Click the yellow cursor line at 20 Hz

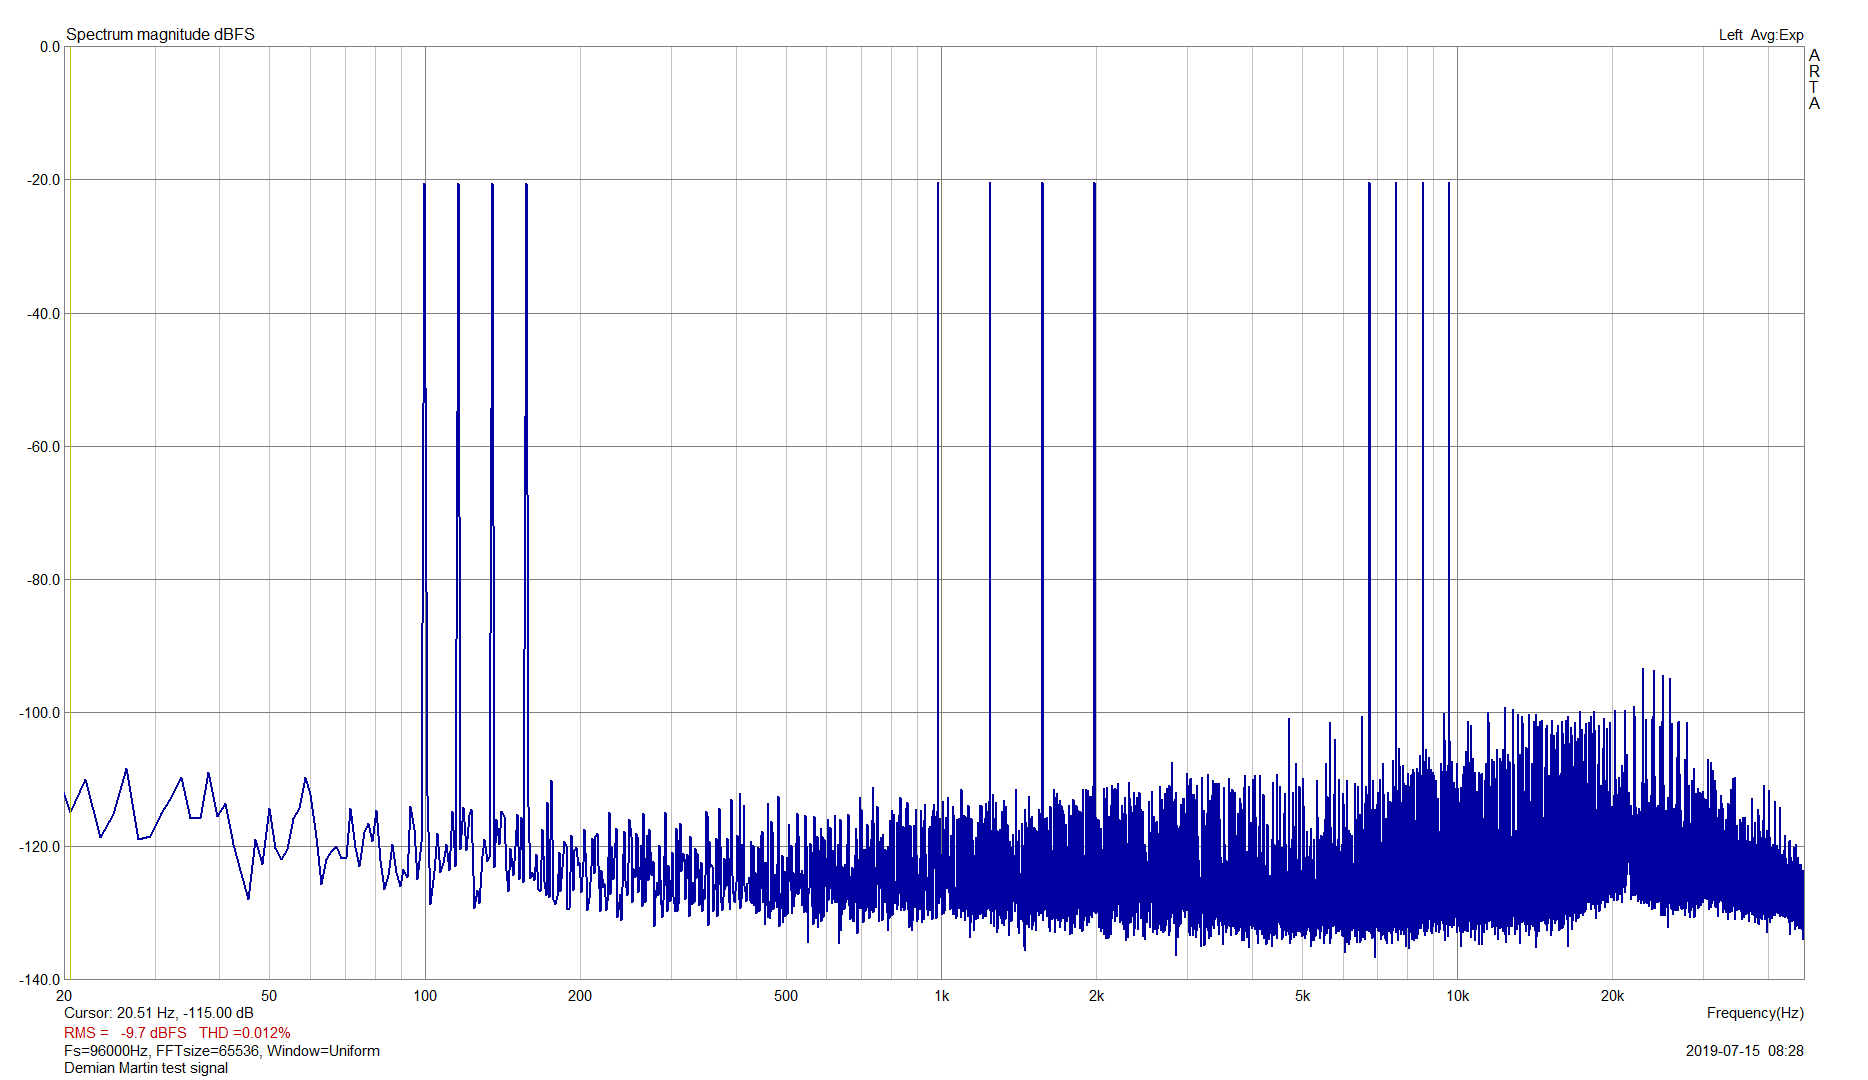coord(70,513)
